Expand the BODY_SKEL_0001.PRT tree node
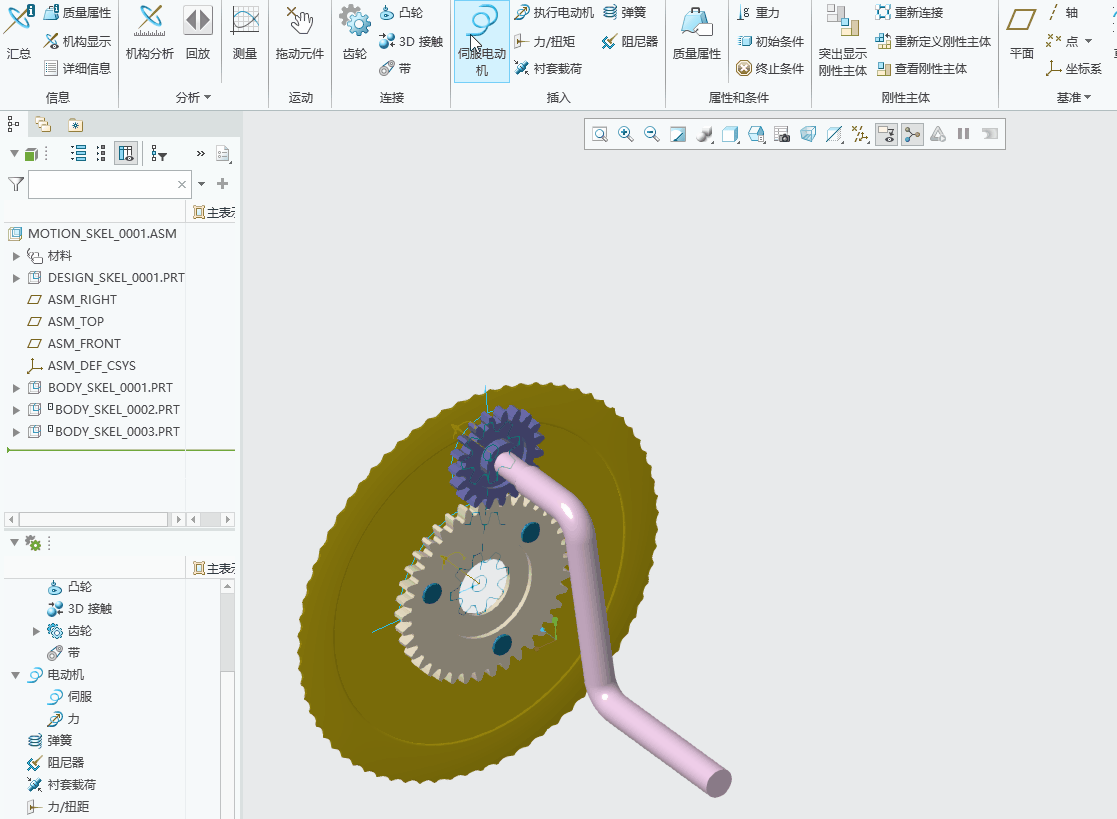1117x819 pixels. 16,388
